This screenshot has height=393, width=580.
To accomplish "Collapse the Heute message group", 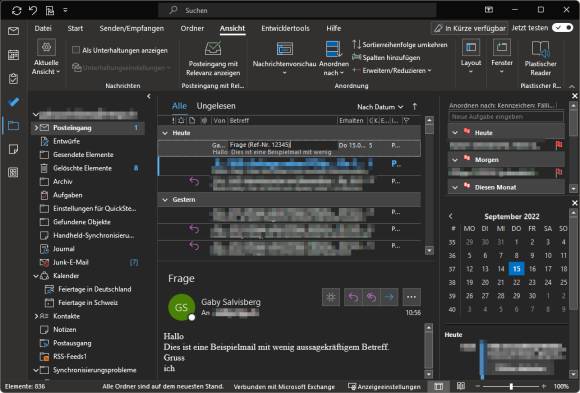I will 165,133.
